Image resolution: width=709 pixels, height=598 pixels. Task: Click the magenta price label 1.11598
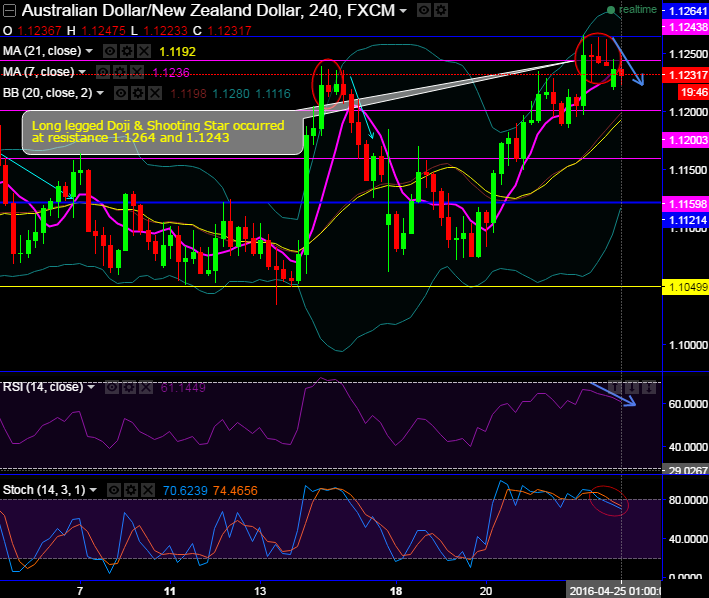tap(685, 204)
